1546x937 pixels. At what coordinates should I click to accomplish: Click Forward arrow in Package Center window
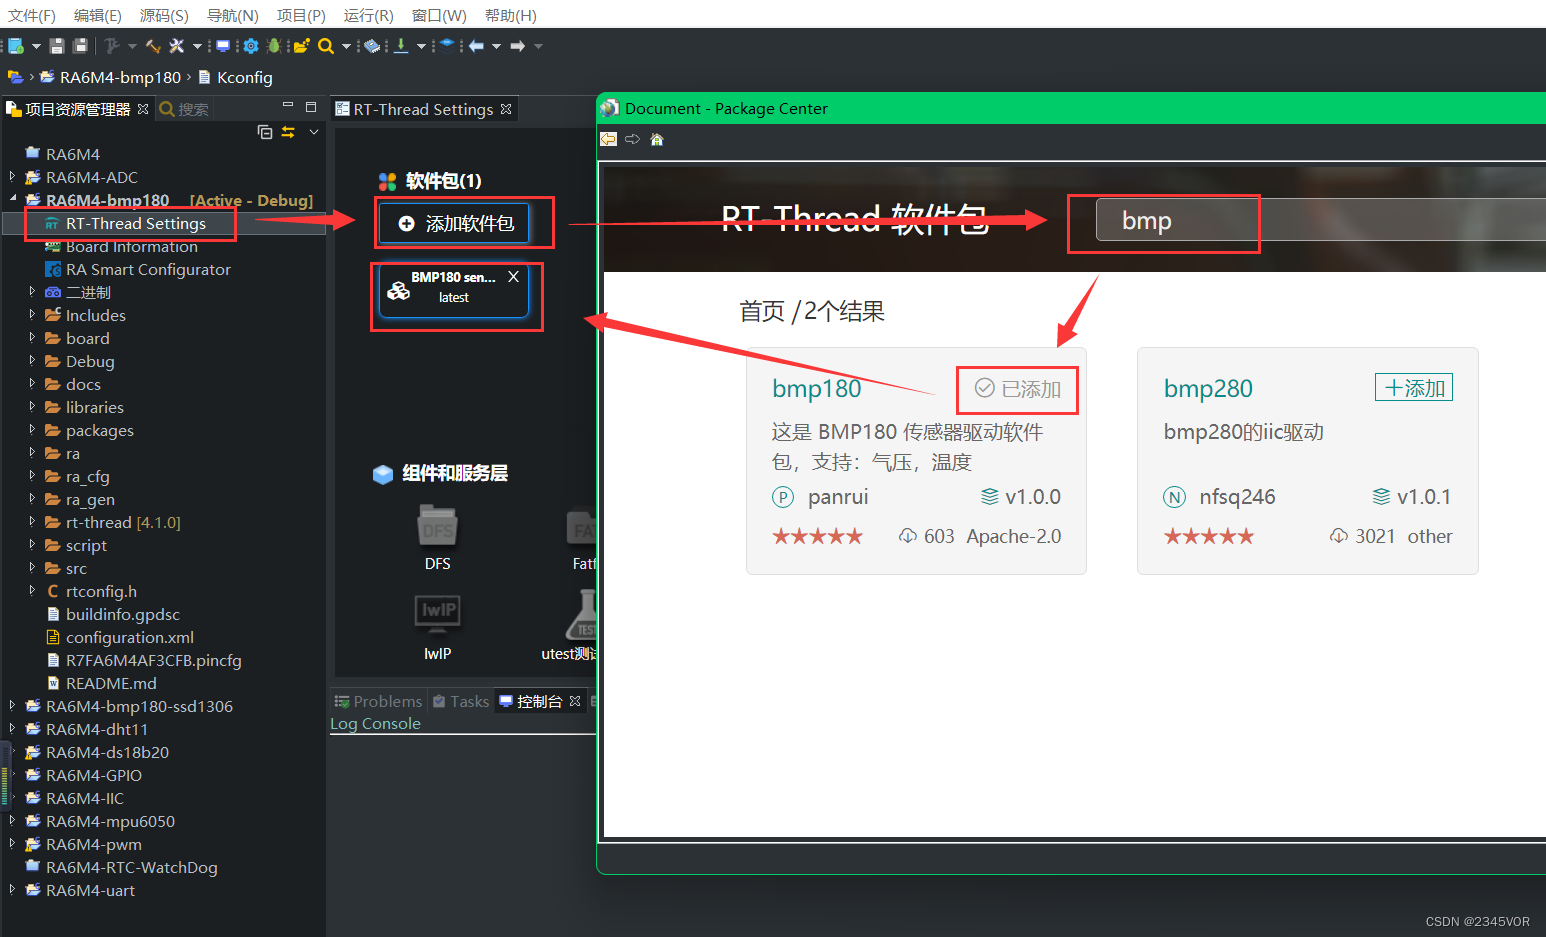pyautogui.click(x=632, y=139)
